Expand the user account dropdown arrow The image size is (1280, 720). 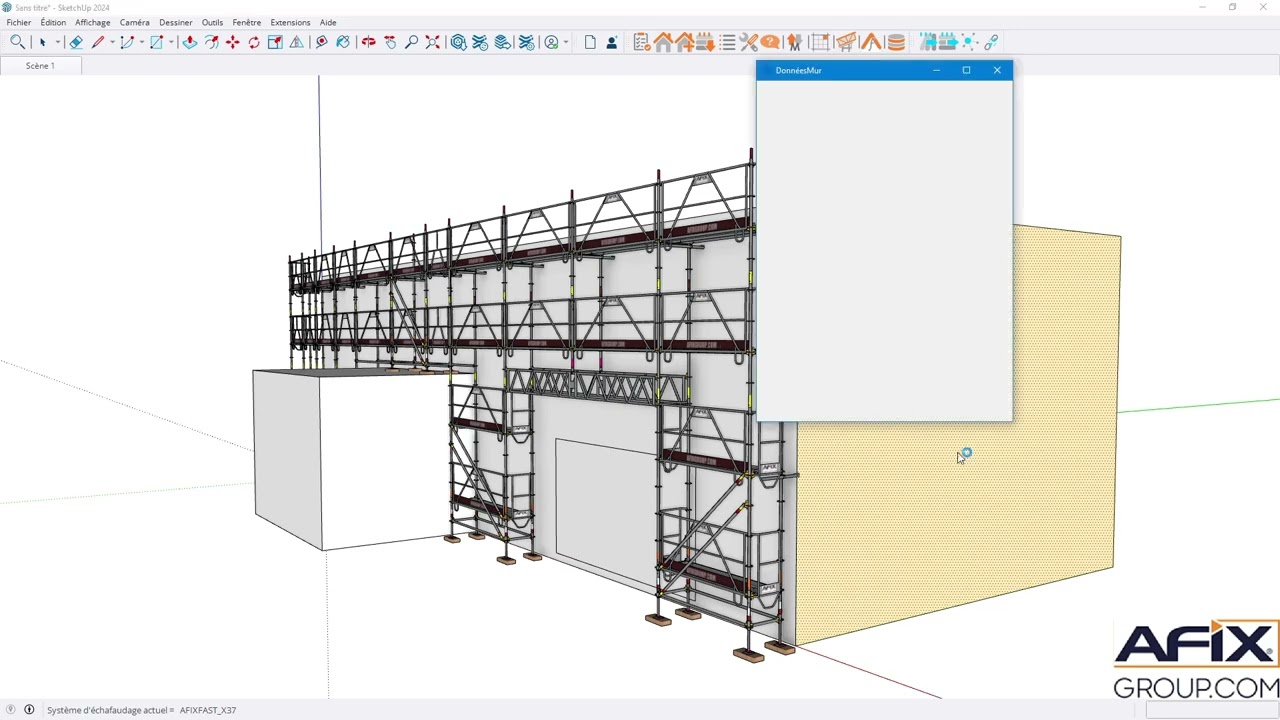coord(566,42)
